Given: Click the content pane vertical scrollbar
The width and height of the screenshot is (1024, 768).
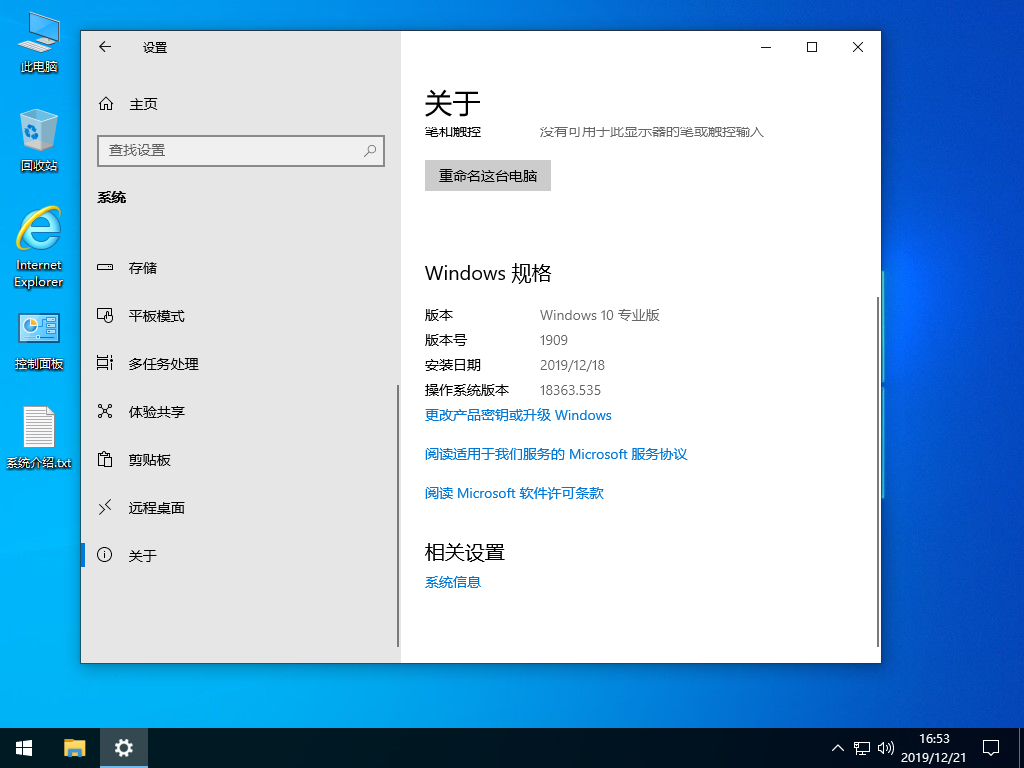Looking at the screenshot, I should tap(878, 470).
